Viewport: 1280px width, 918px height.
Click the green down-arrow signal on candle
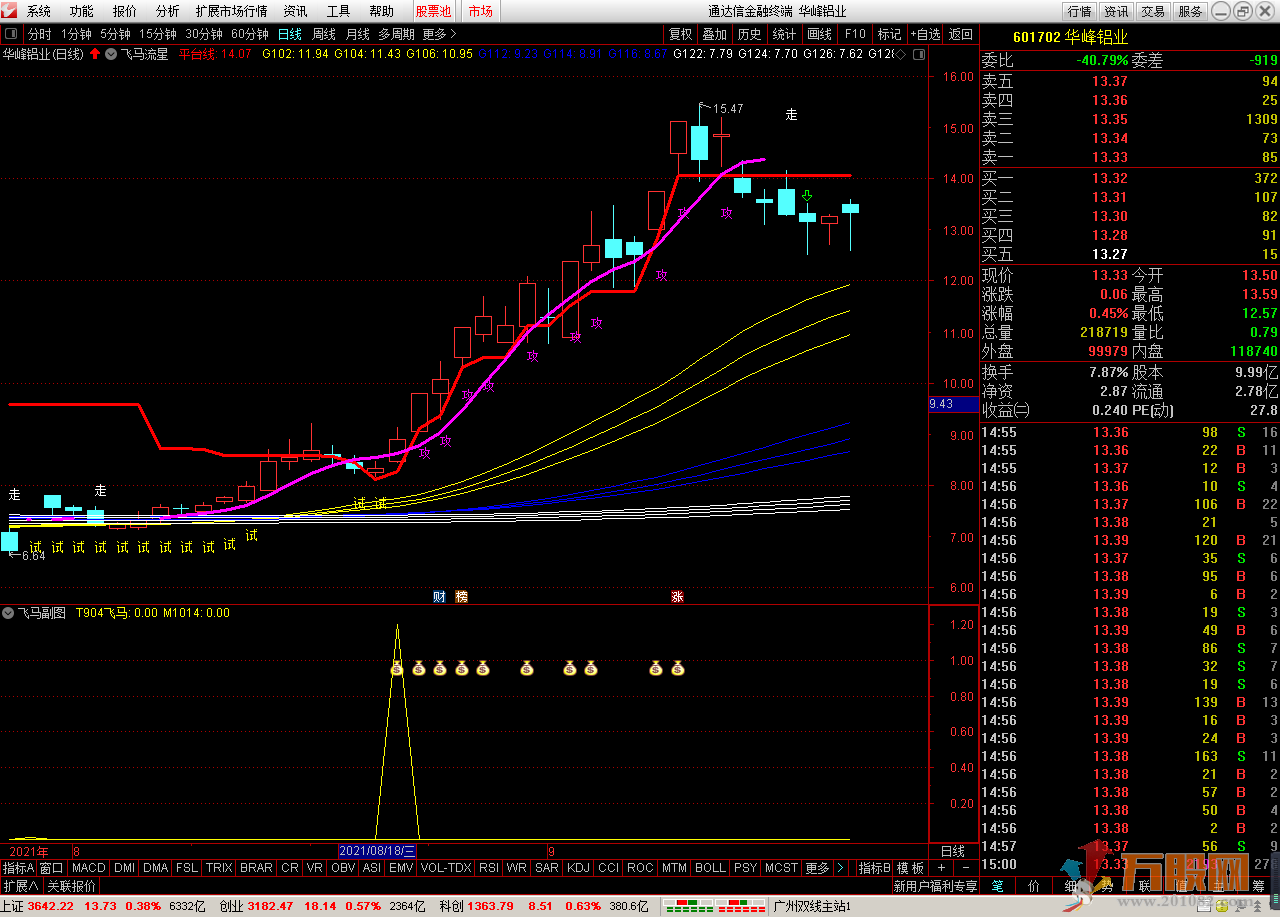806,196
